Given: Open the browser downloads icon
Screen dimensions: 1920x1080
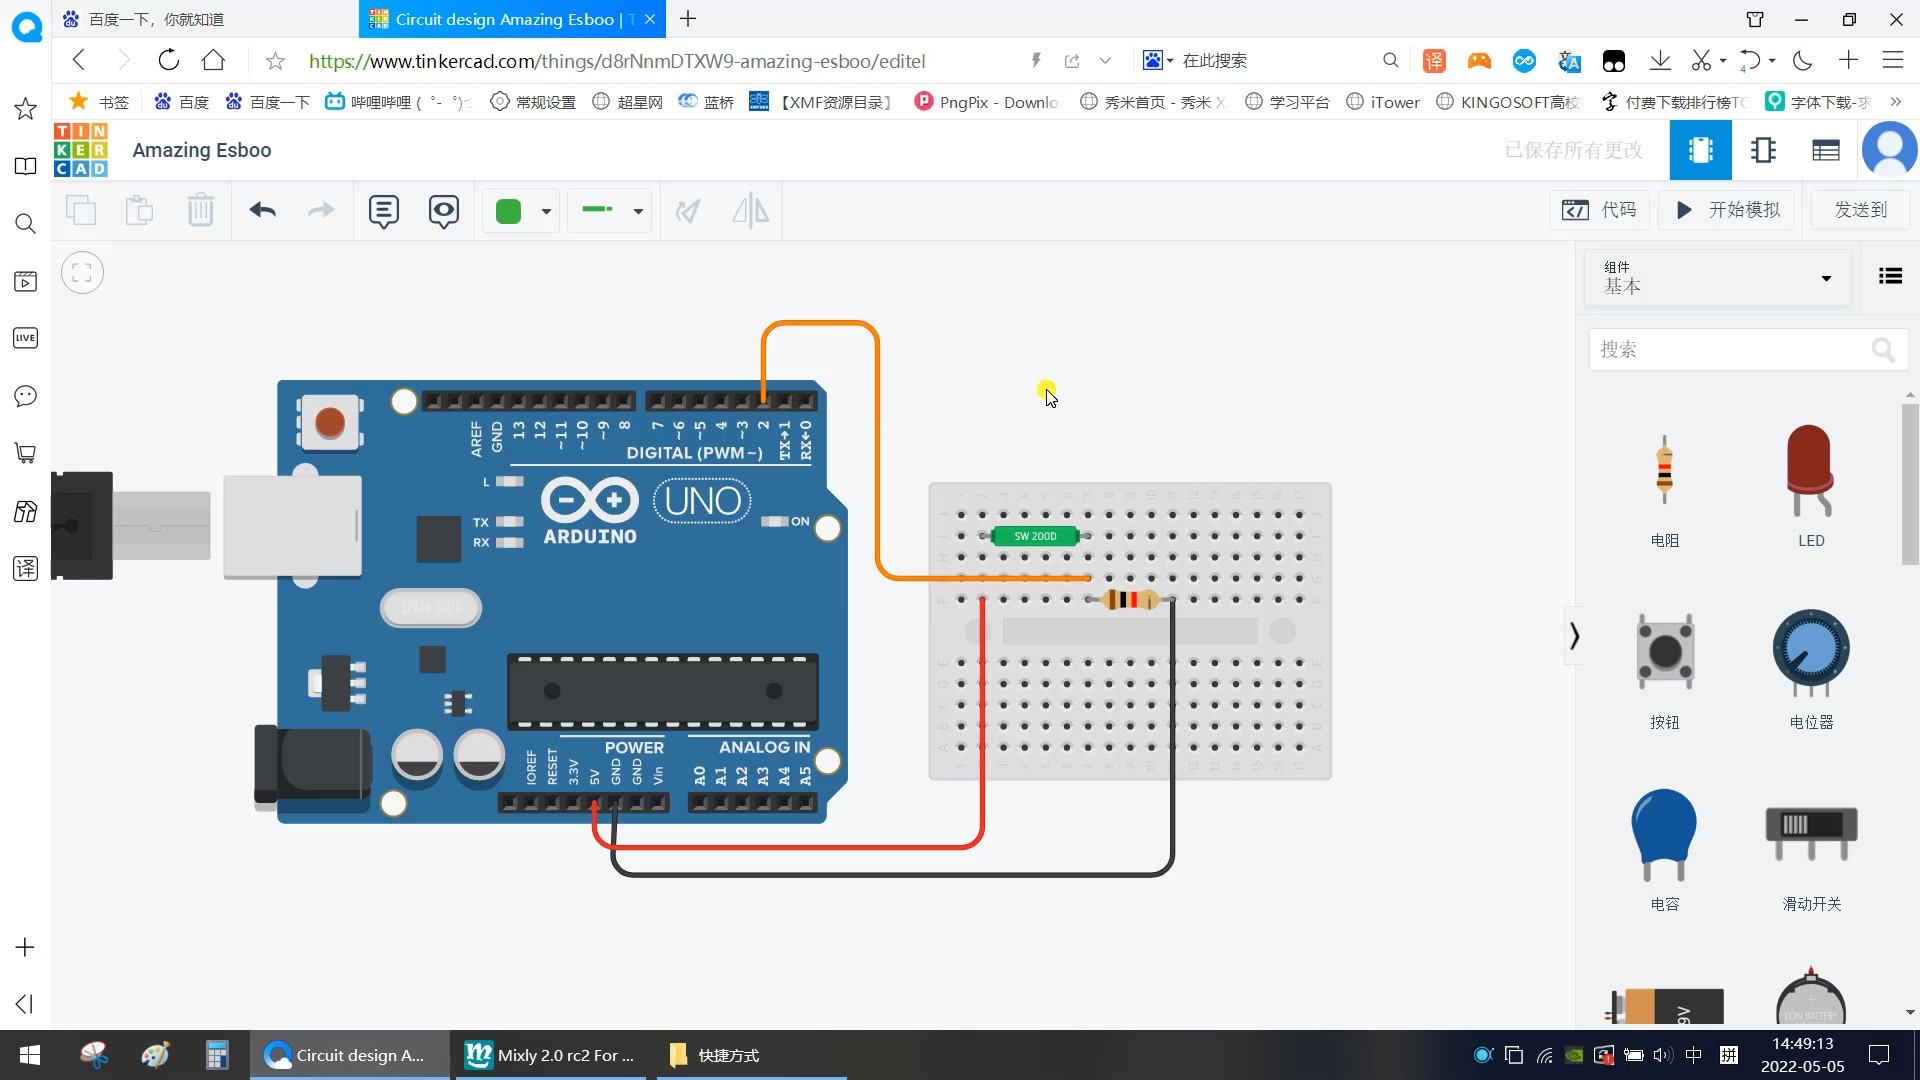Looking at the screenshot, I should click(x=1660, y=60).
